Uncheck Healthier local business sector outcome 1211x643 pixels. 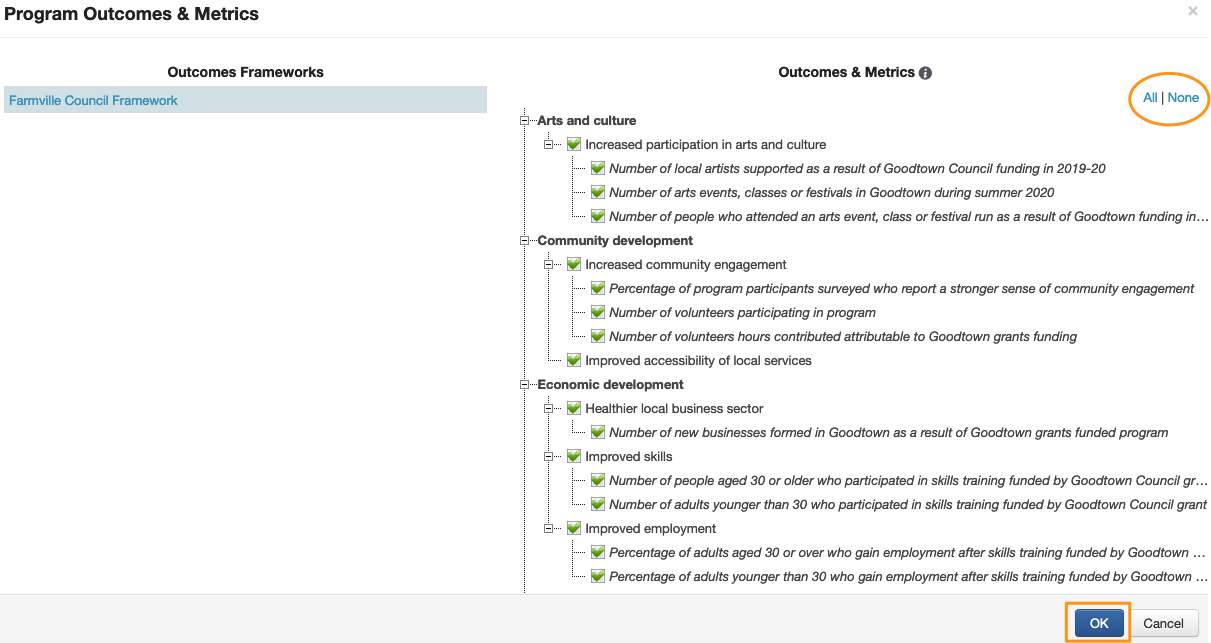574,409
